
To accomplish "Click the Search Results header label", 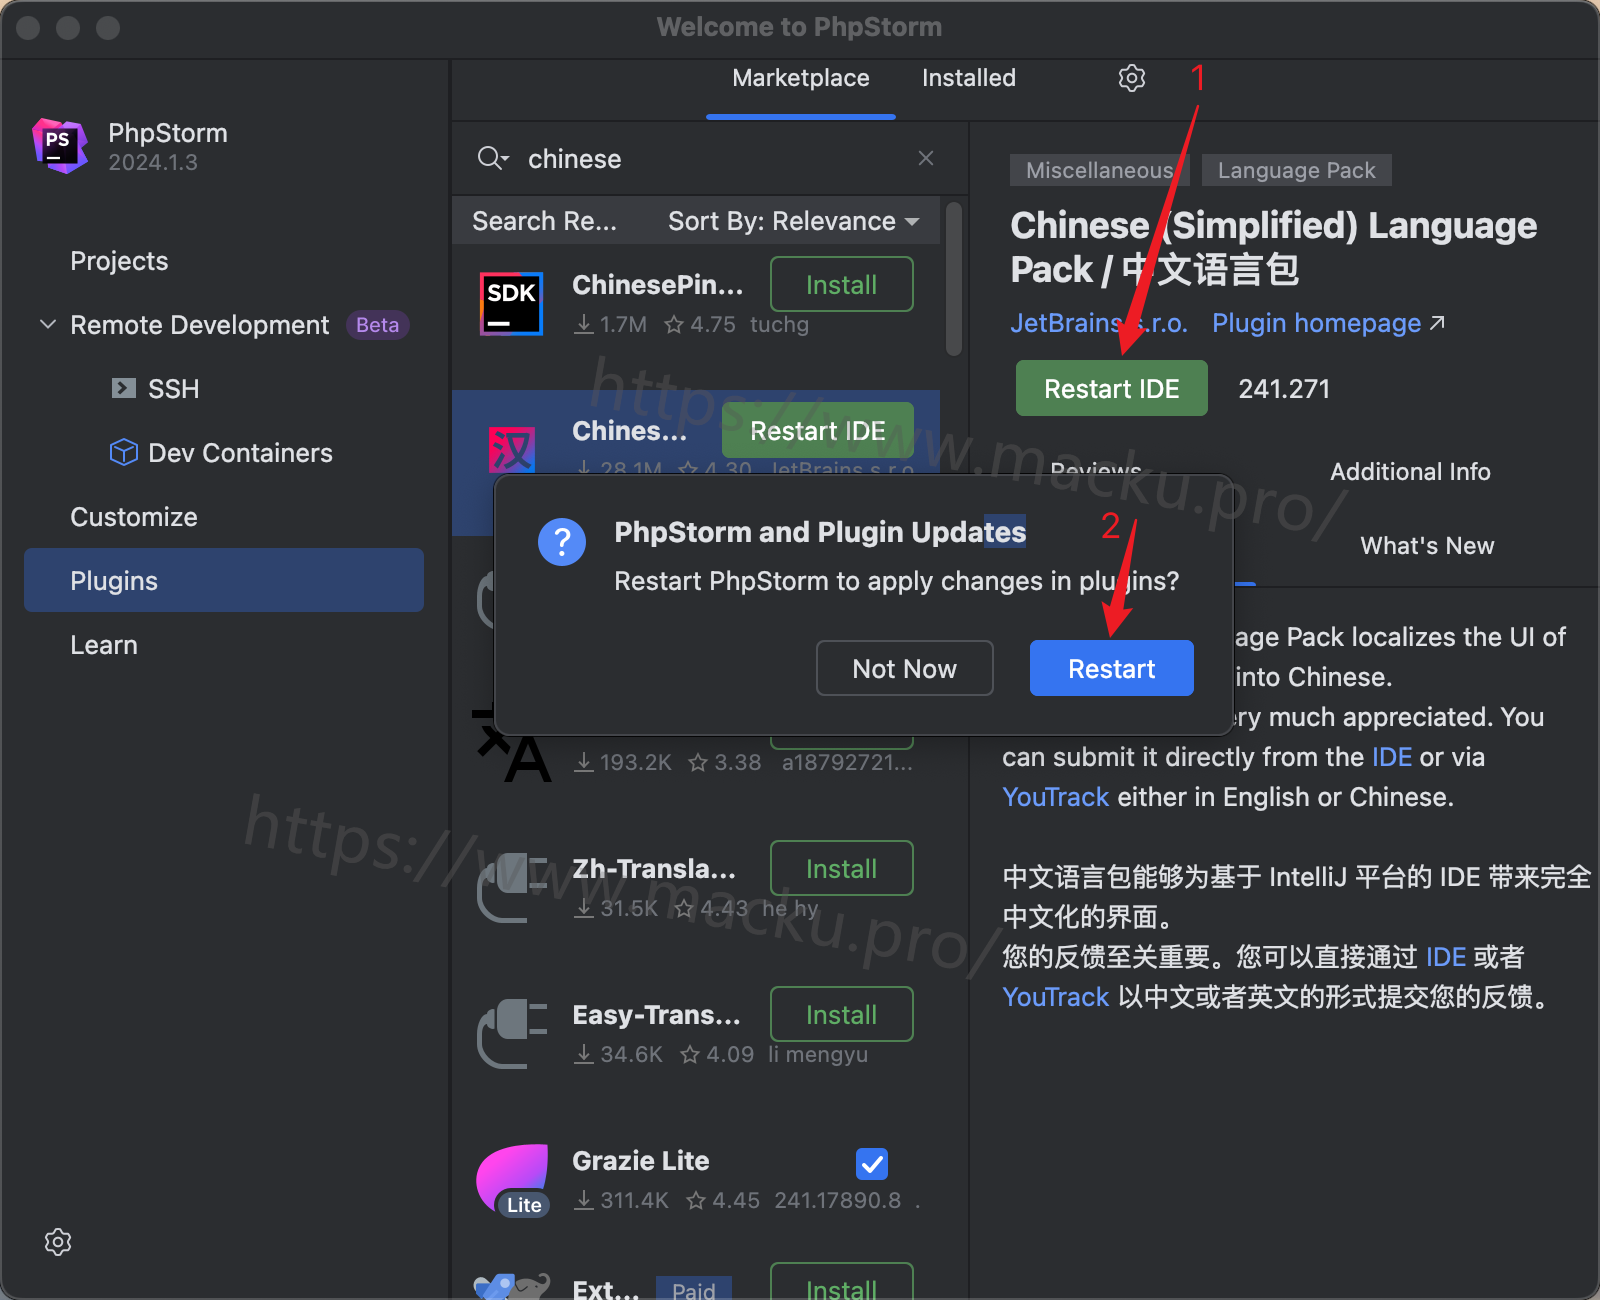I will pos(544,221).
